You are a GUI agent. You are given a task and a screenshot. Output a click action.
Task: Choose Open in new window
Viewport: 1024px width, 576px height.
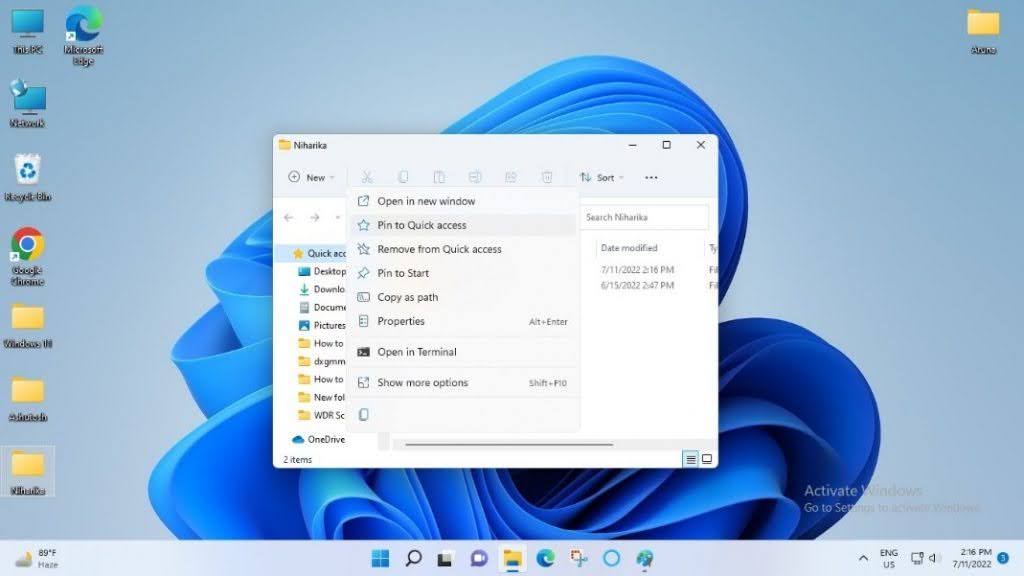(463, 201)
